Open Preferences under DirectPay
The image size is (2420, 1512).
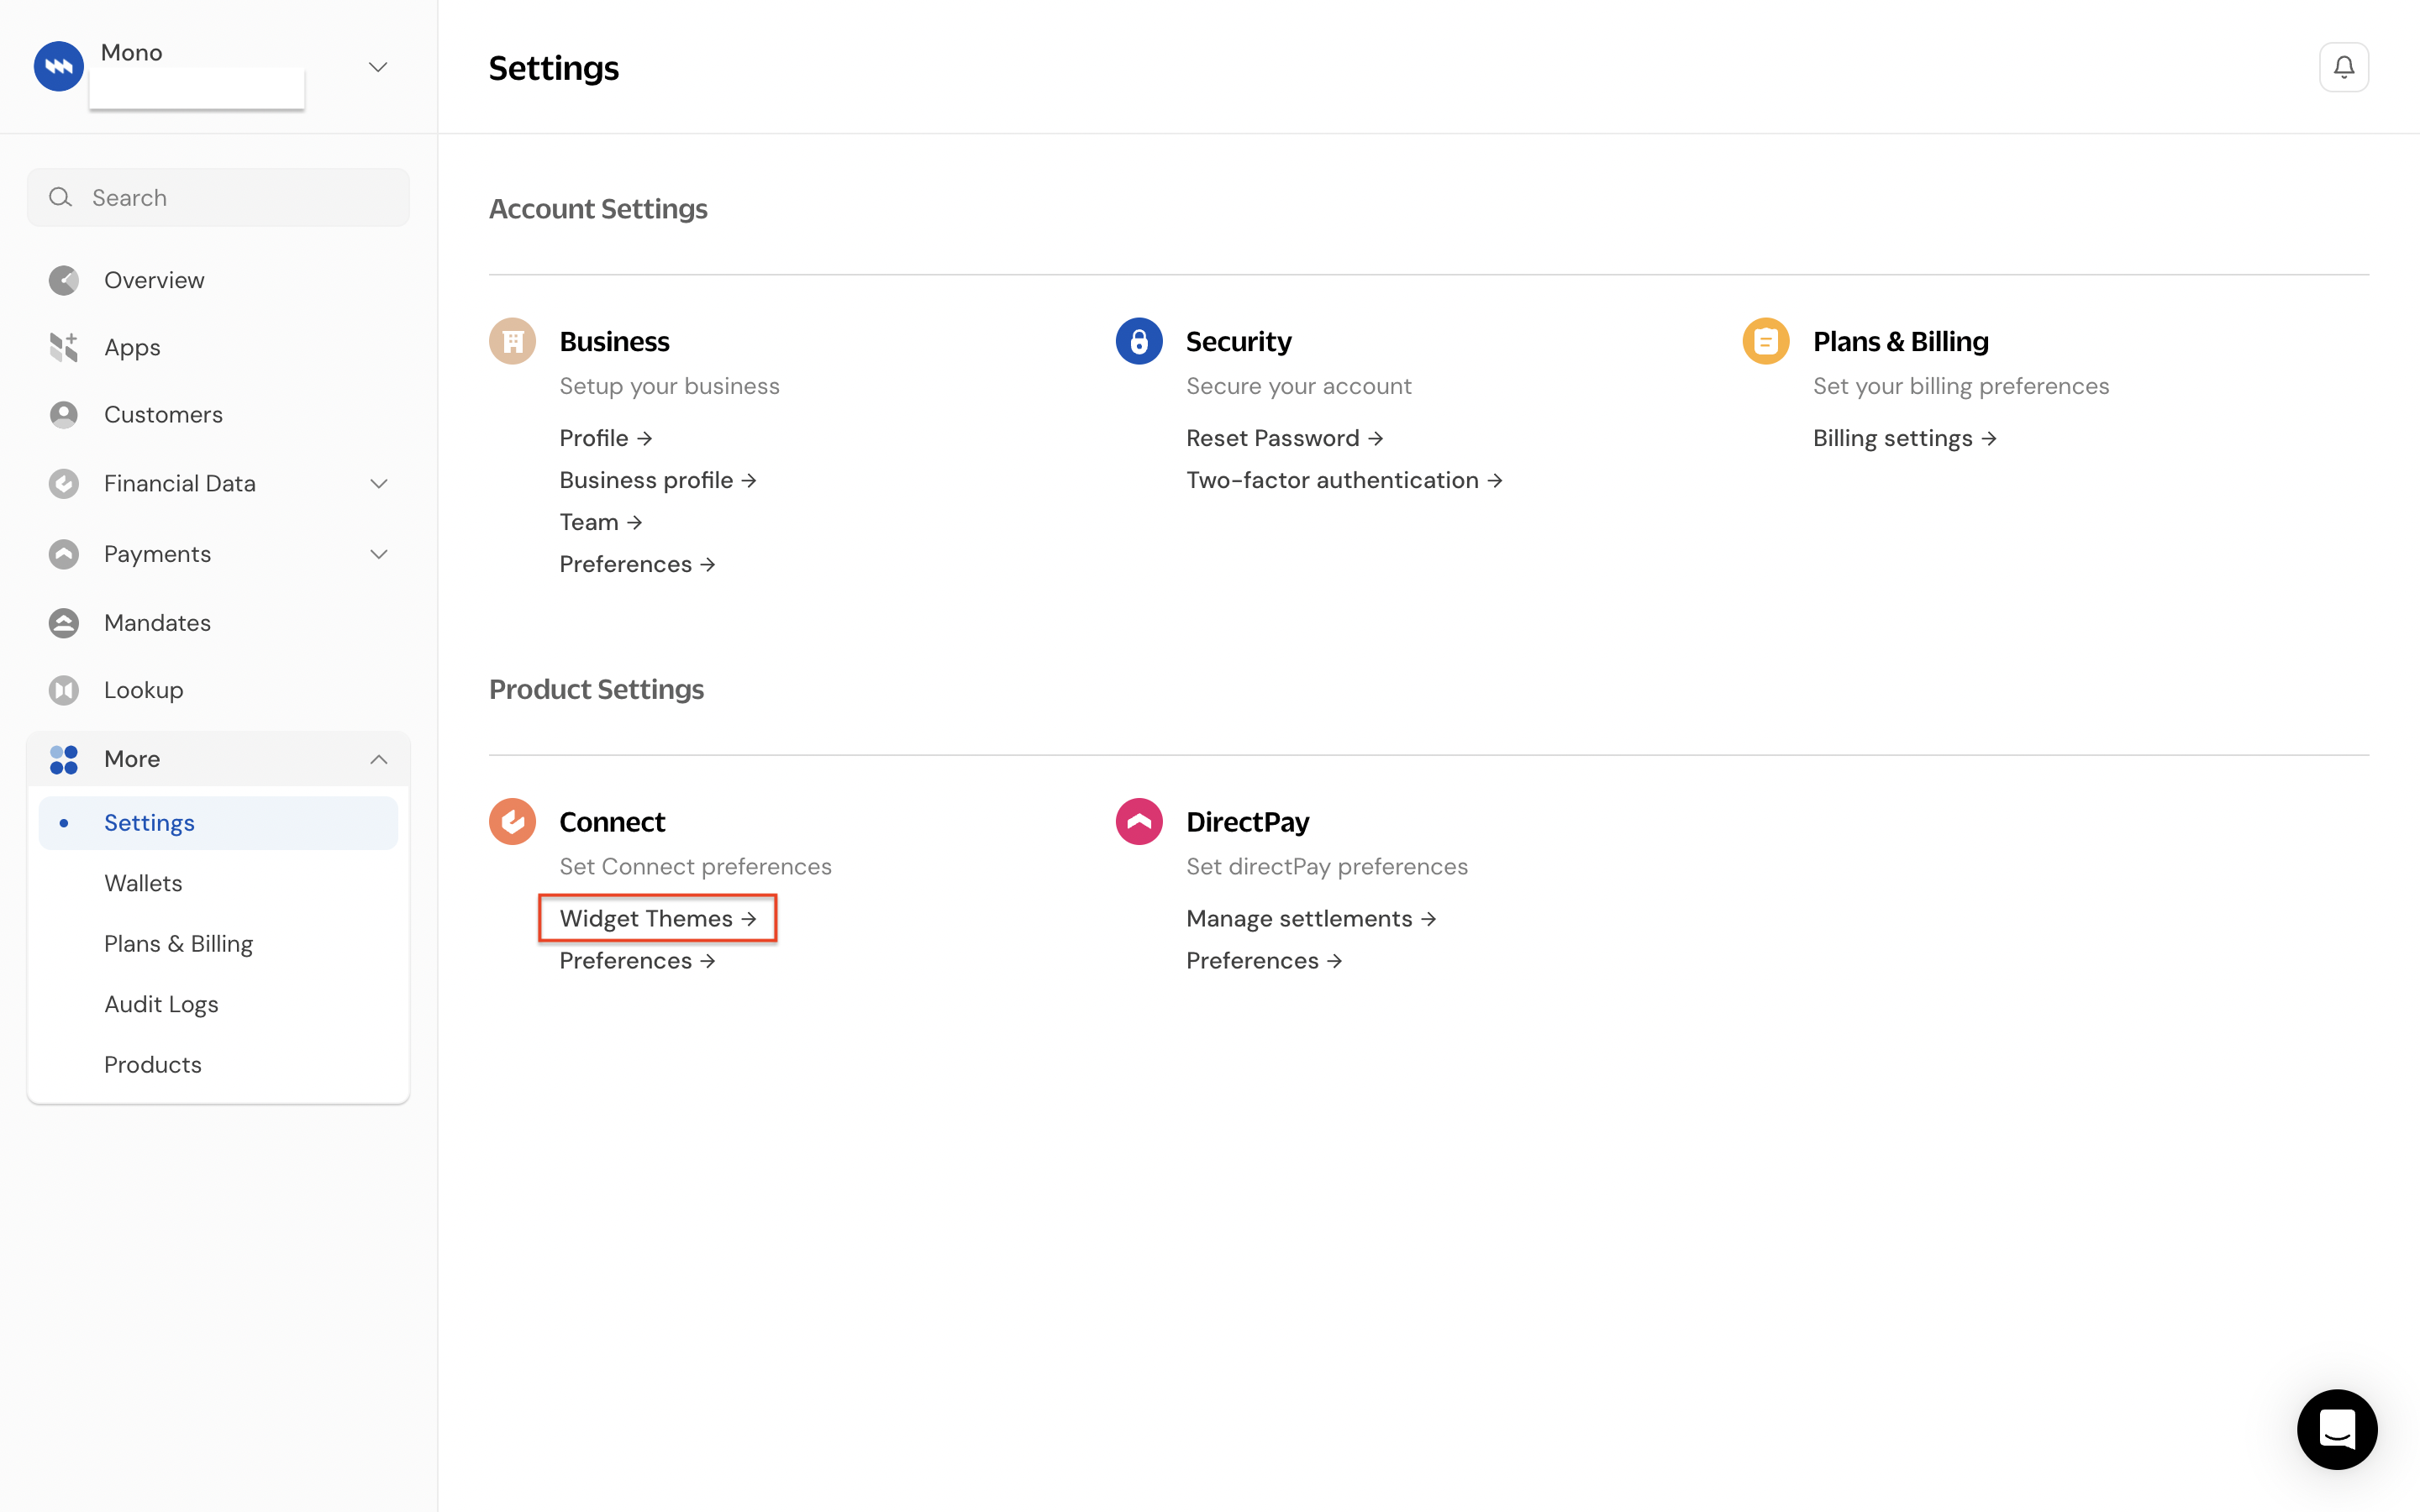1264,960
